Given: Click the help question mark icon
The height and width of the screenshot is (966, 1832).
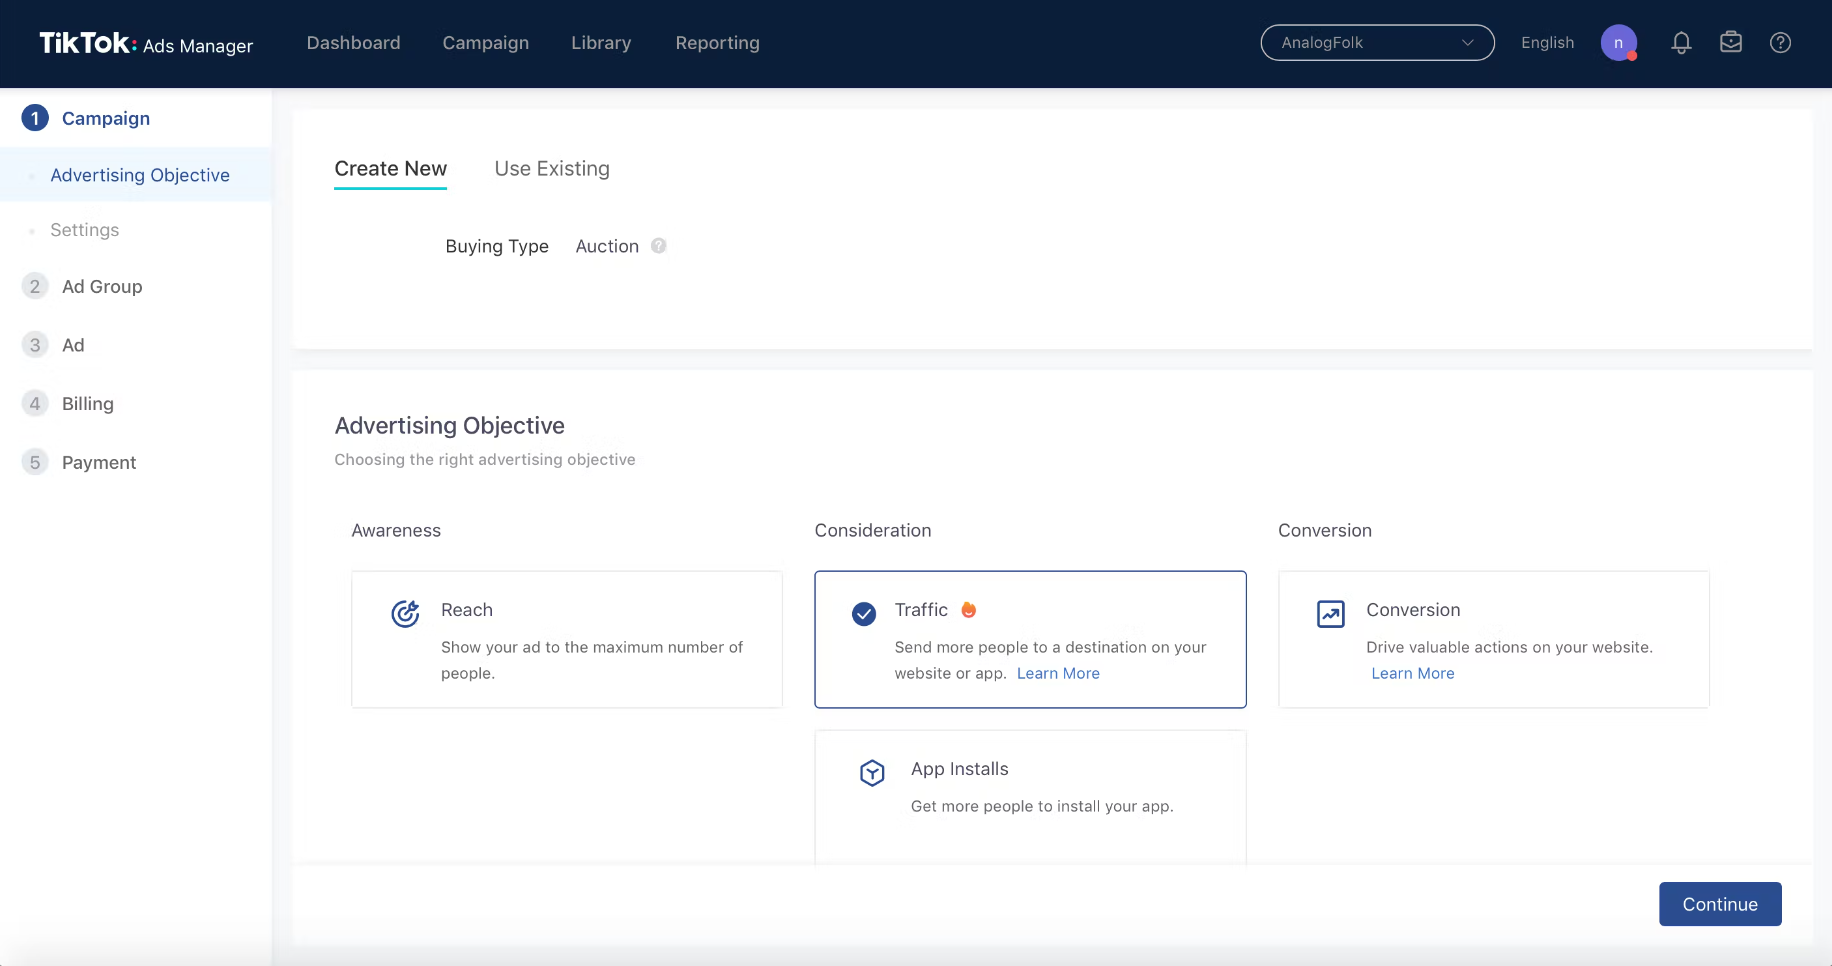Looking at the screenshot, I should click(1780, 43).
